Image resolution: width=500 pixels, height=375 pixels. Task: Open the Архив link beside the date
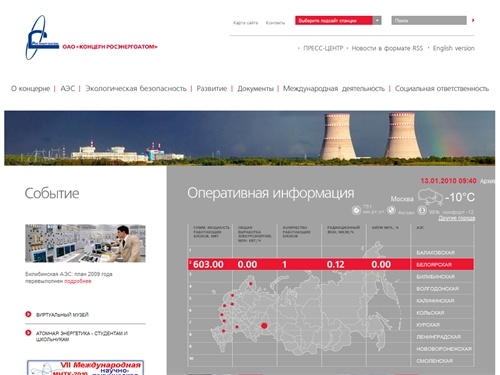pyautogui.click(x=487, y=181)
